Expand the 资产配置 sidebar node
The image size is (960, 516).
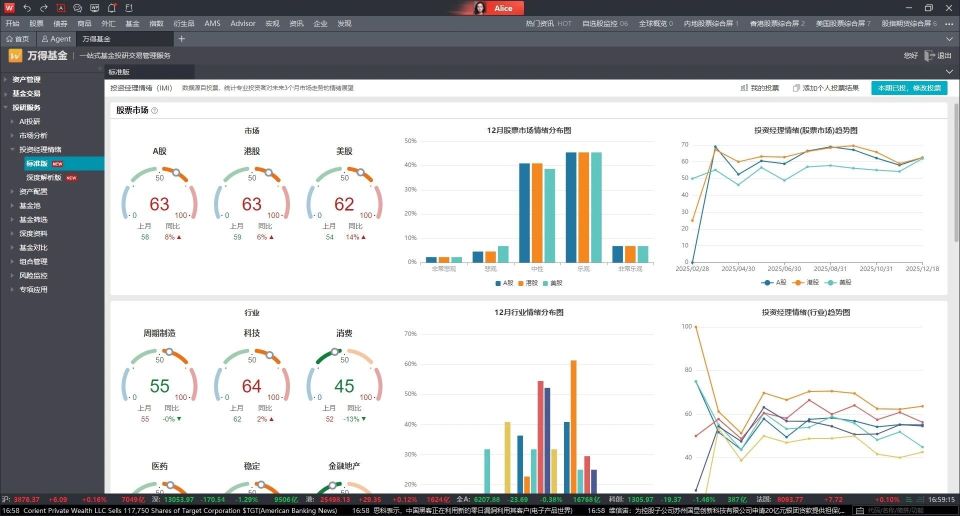12,192
